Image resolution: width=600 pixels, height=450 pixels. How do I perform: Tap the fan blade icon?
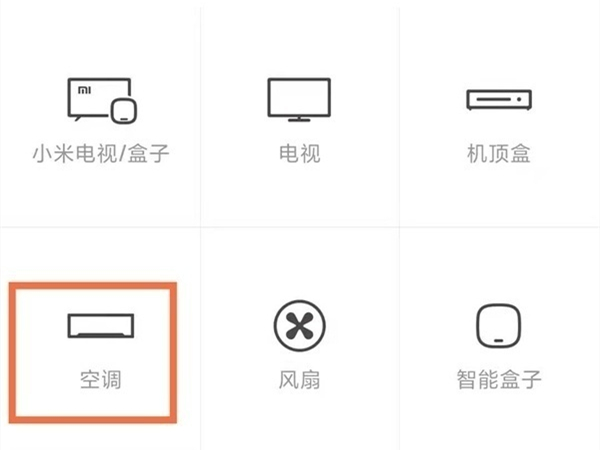(x=300, y=325)
